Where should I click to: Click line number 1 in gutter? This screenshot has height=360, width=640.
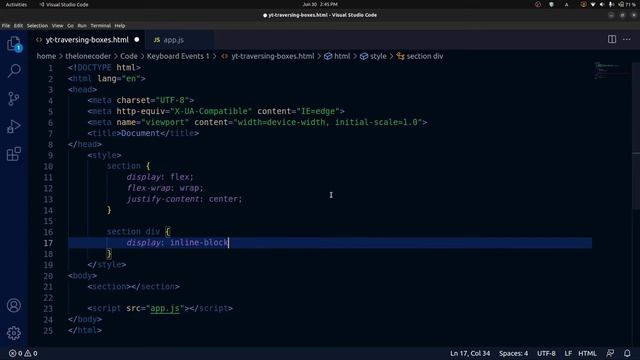(x=51, y=68)
